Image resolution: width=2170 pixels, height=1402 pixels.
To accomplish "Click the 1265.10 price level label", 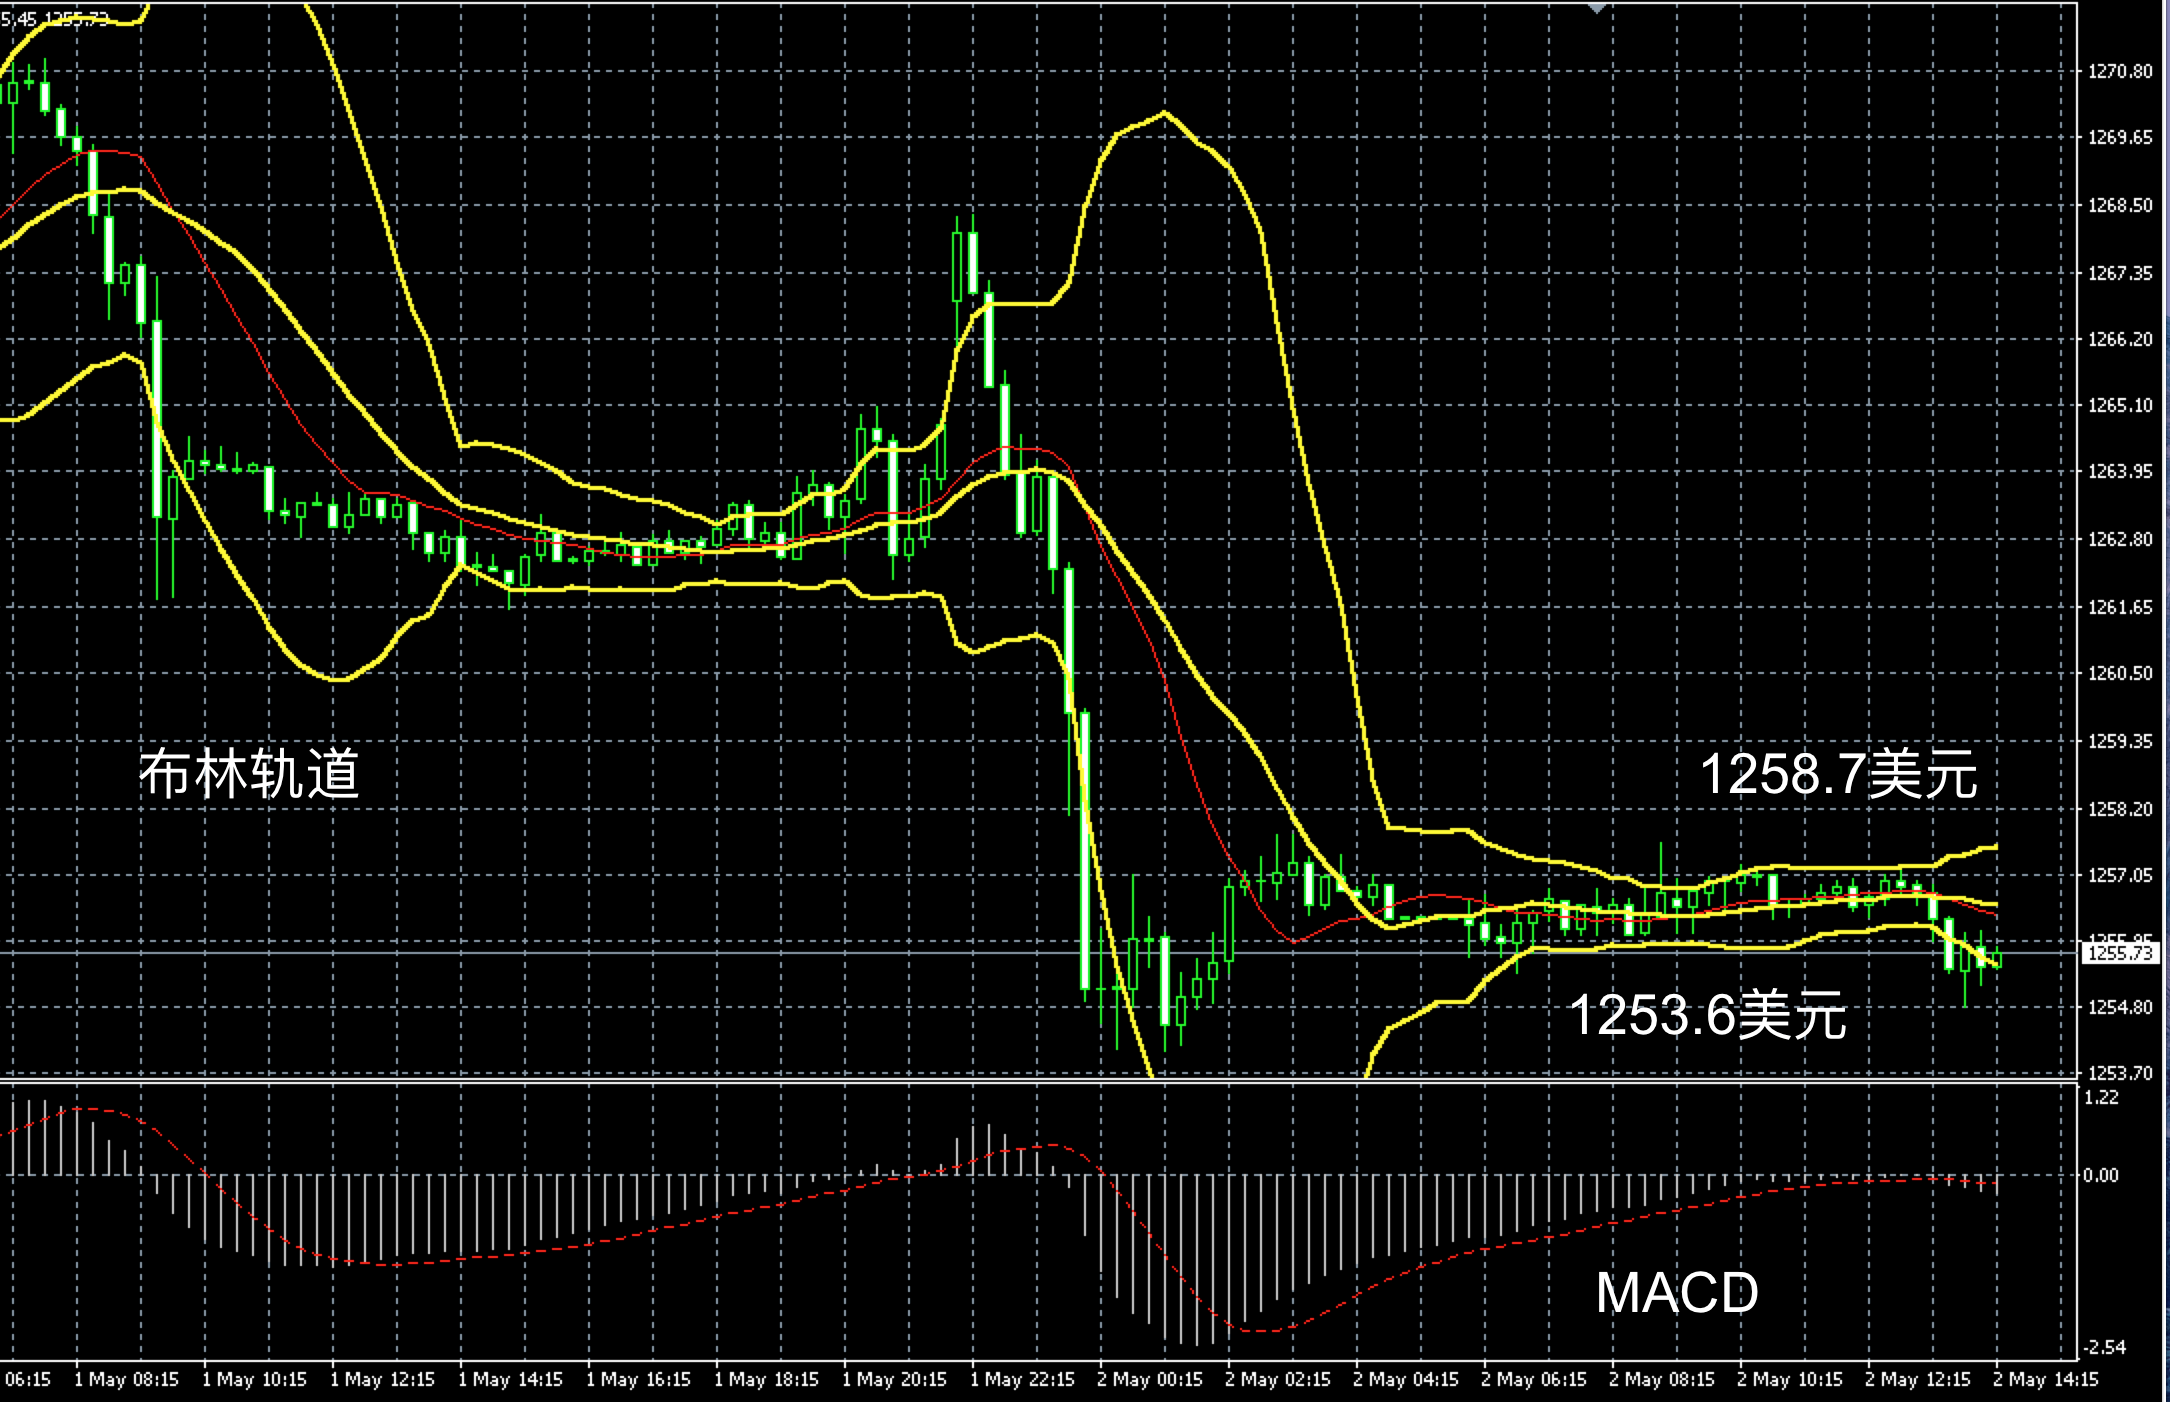I will [x=2120, y=405].
